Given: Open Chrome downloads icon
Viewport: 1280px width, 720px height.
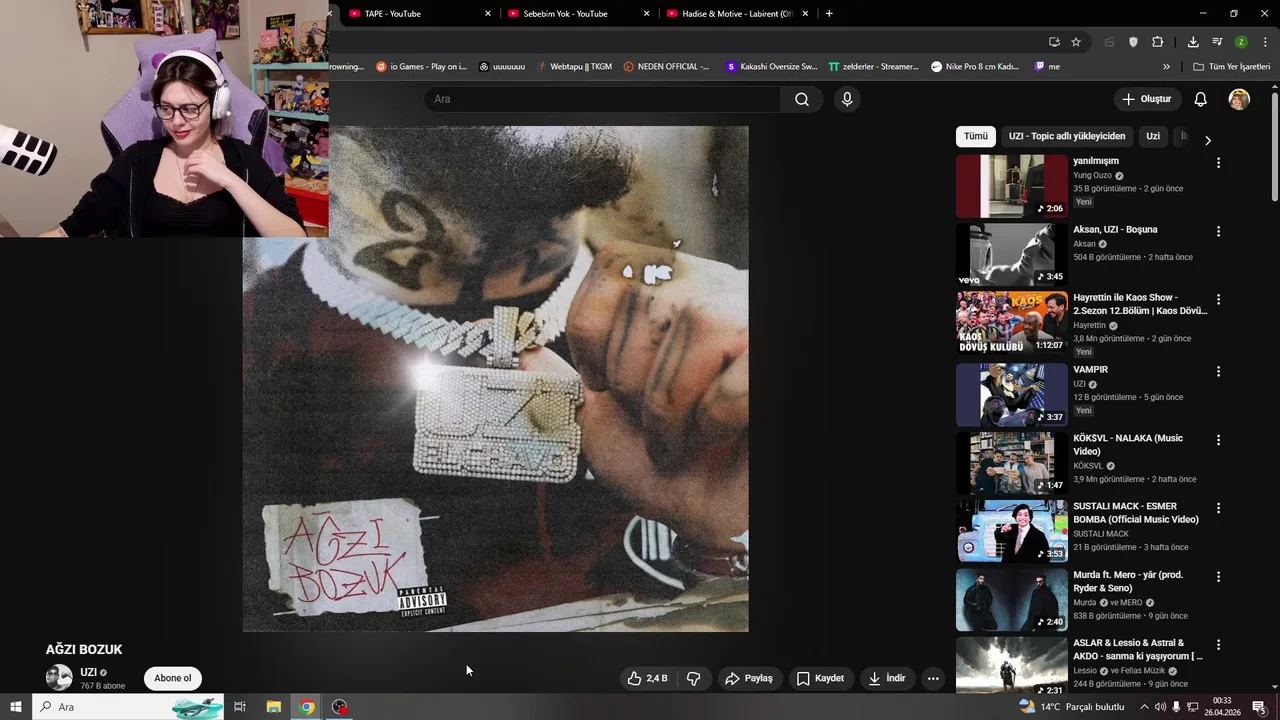Looking at the screenshot, I should tap(1193, 42).
